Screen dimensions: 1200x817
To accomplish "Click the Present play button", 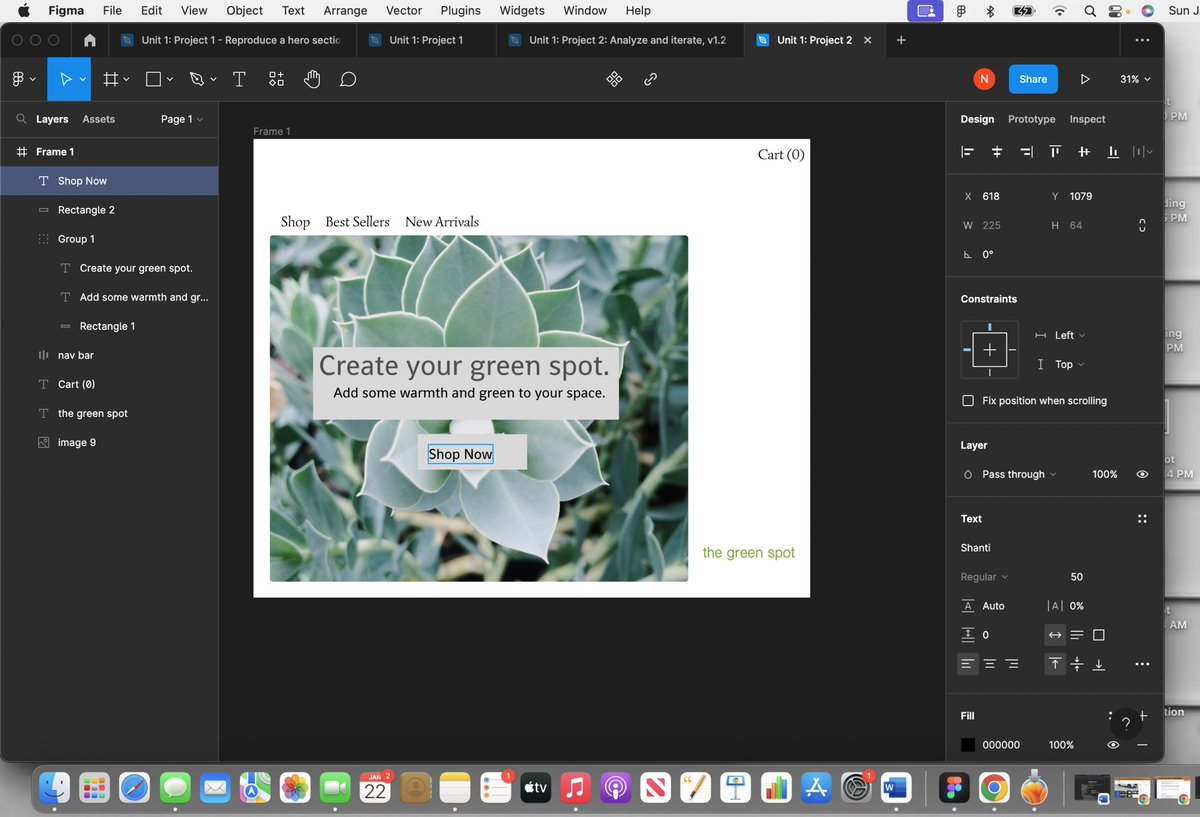I will [1085, 79].
